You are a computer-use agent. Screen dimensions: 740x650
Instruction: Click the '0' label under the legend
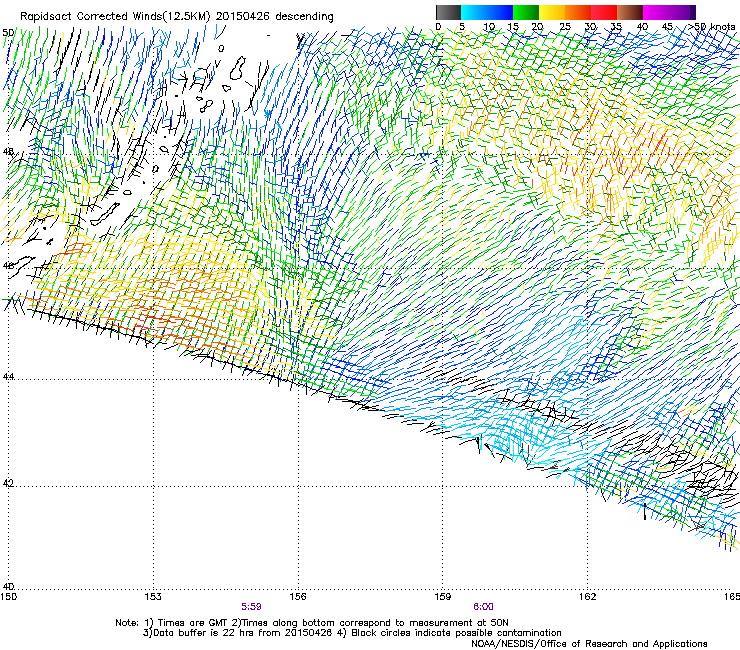pos(438,27)
